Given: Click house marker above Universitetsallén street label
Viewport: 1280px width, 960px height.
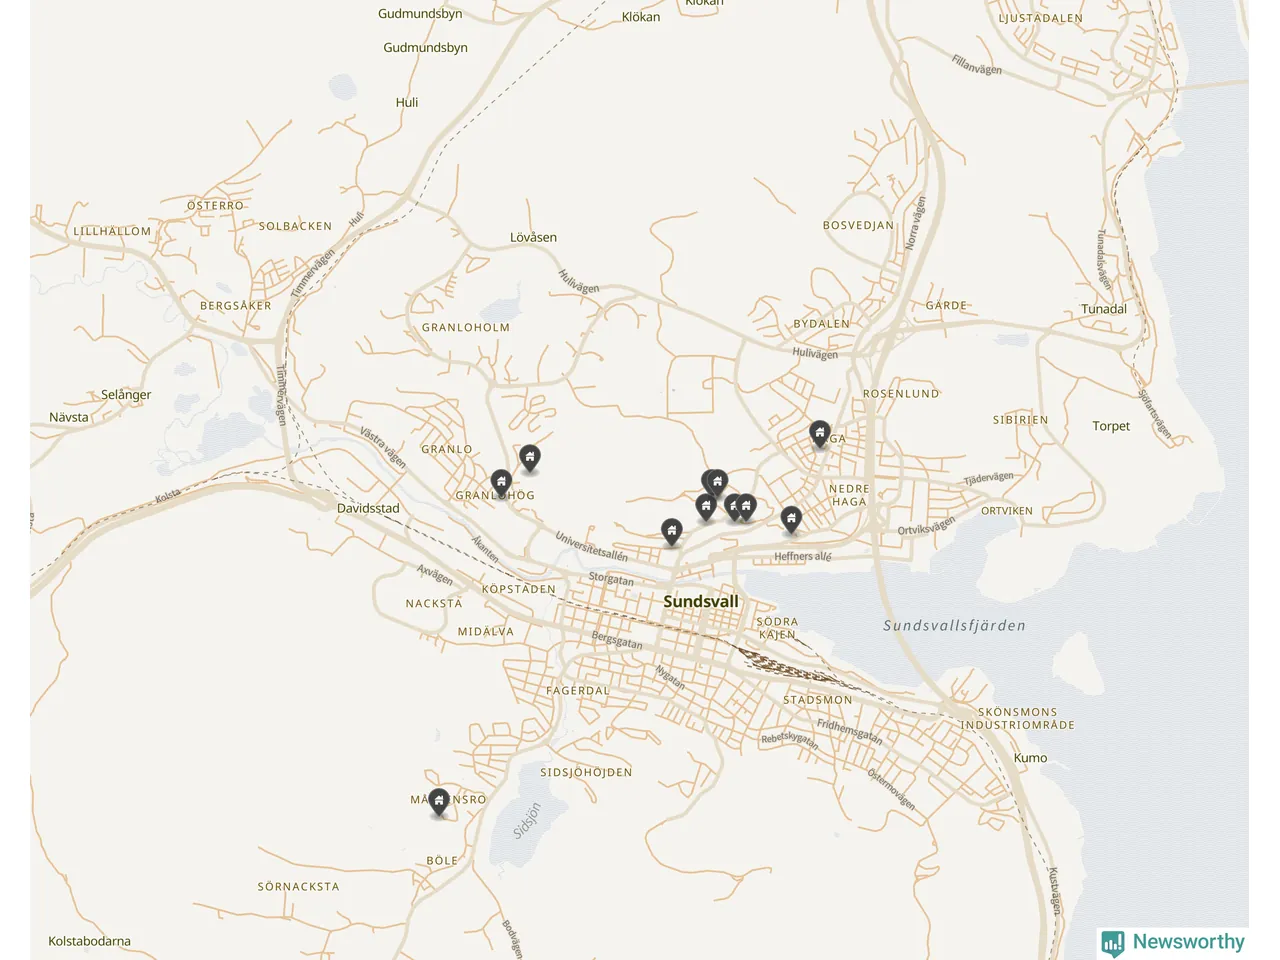Looking at the screenshot, I should pyautogui.click(x=672, y=531).
